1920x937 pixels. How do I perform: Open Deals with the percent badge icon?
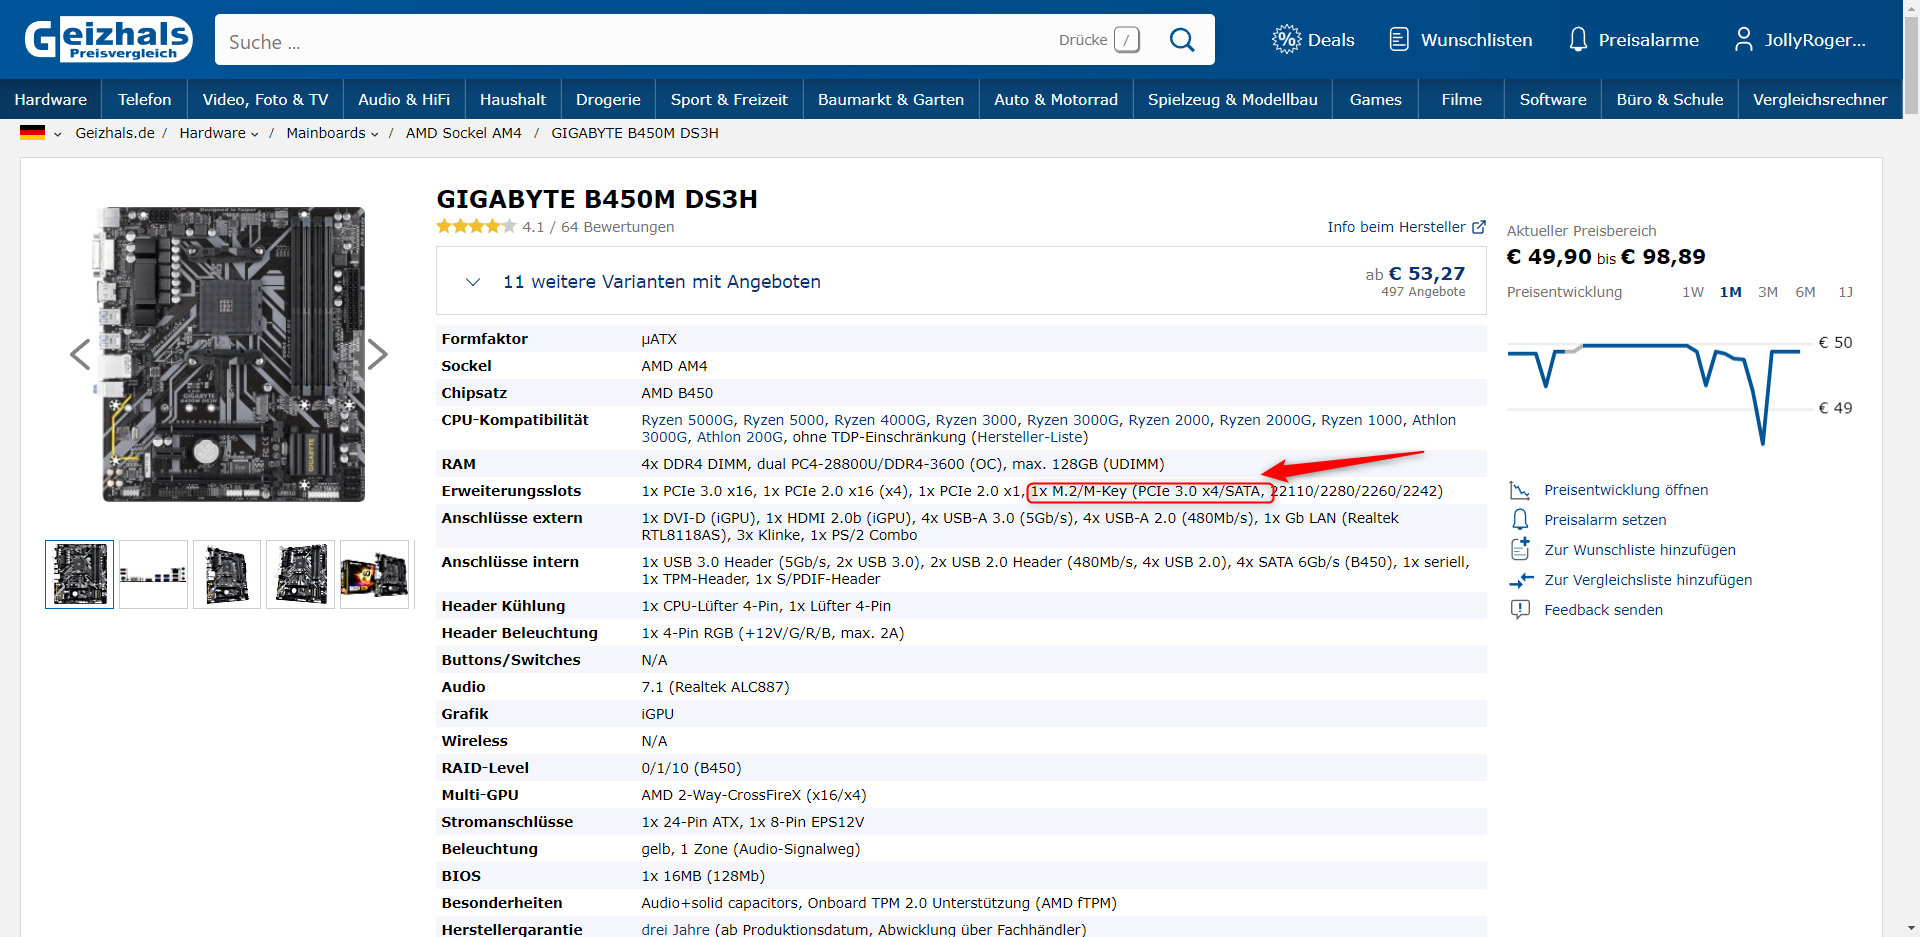pyautogui.click(x=1313, y=40)
